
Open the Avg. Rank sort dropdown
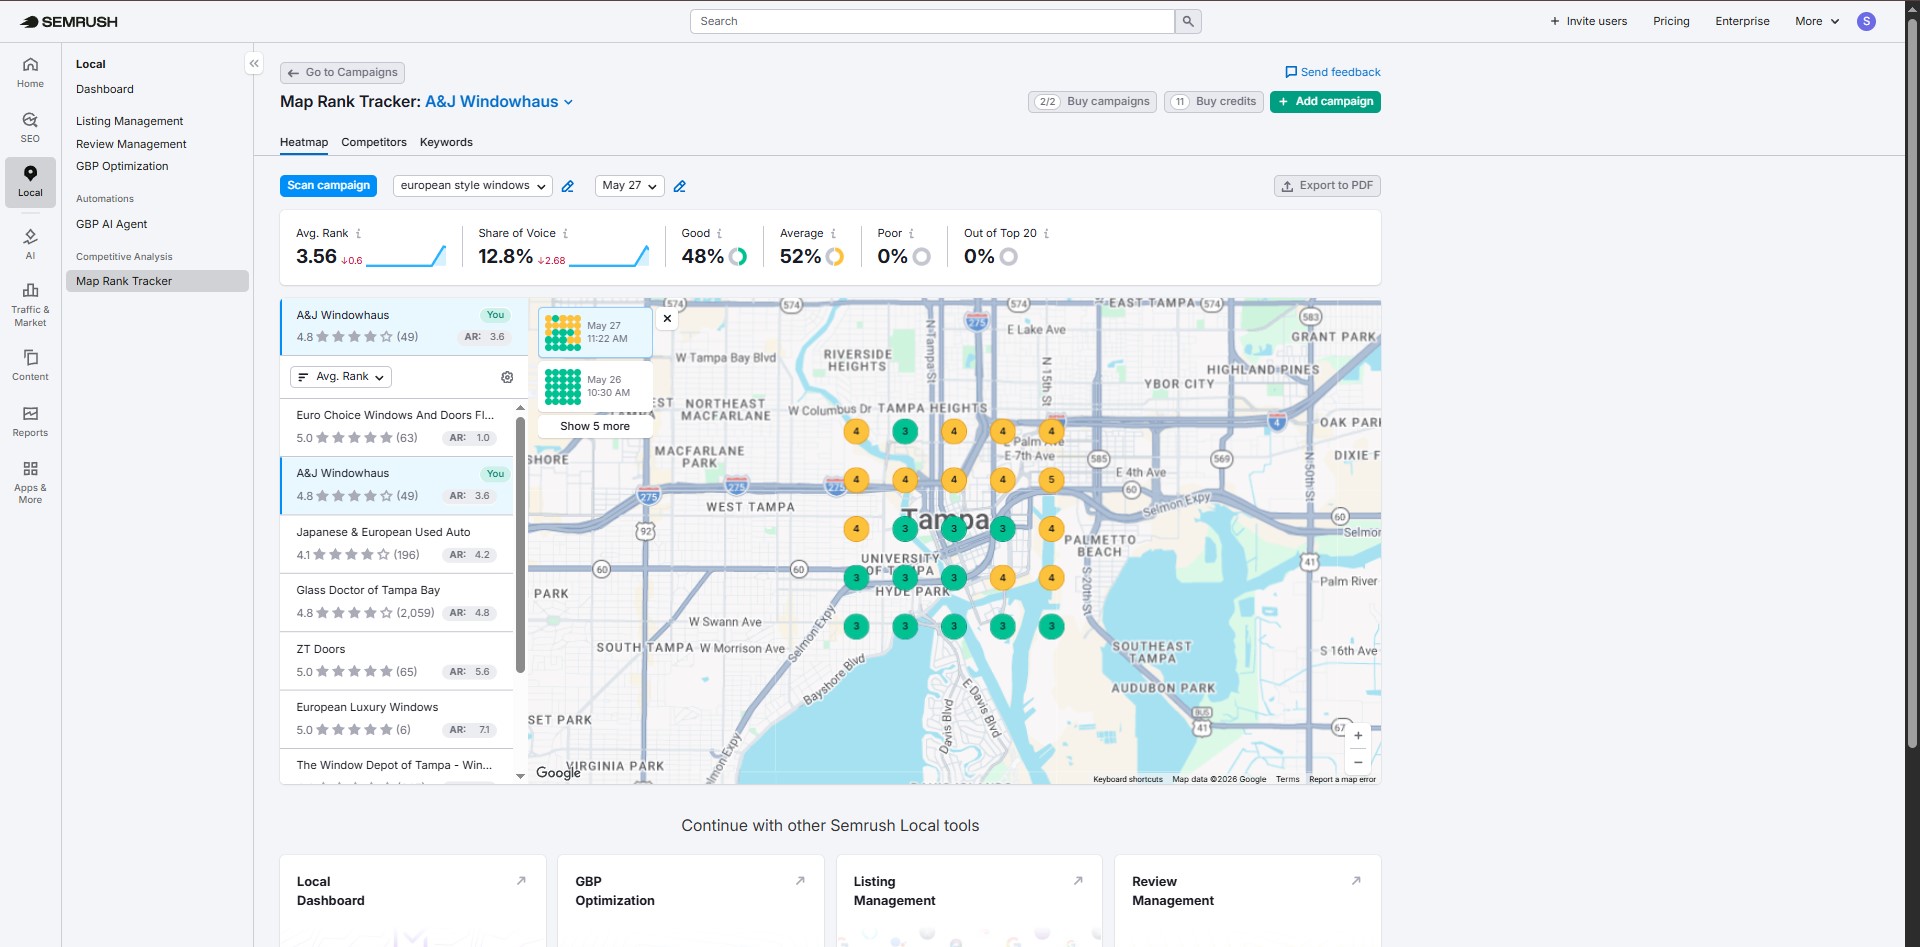(x=340, y=377)
